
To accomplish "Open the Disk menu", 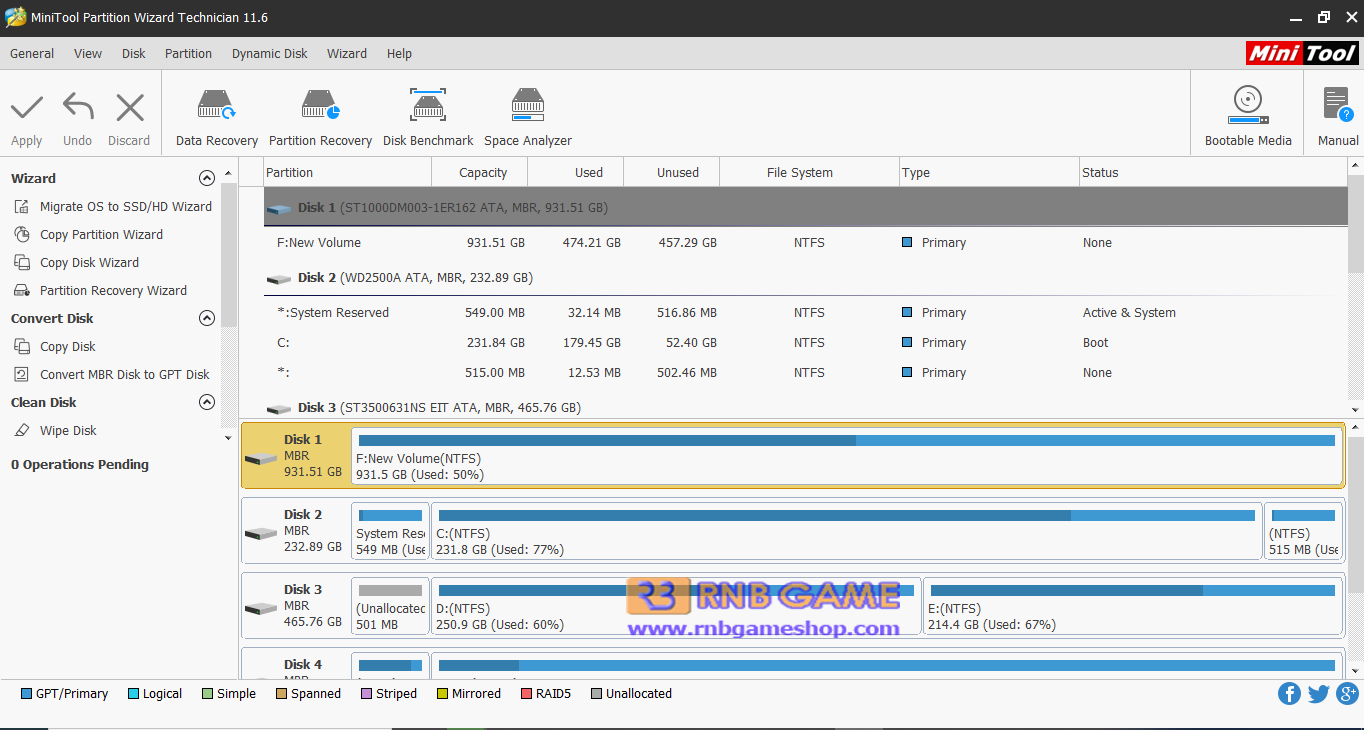I will [134, 54].
